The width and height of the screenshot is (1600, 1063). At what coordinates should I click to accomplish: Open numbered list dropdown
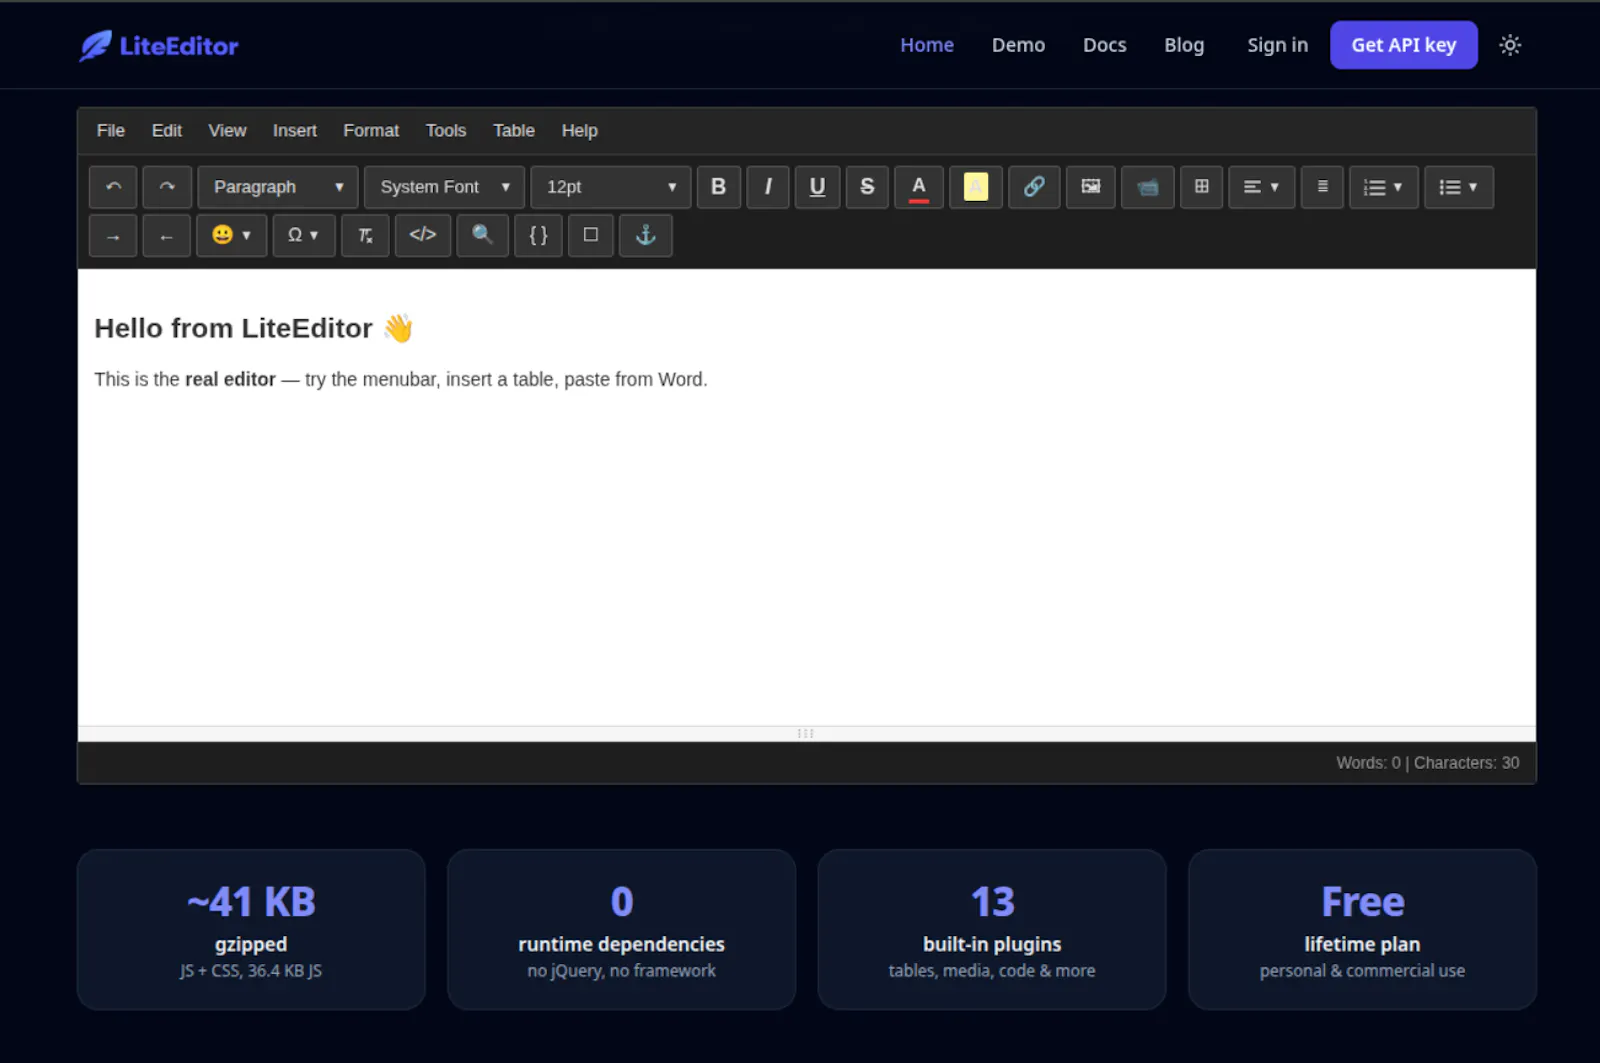point(1383,187)
